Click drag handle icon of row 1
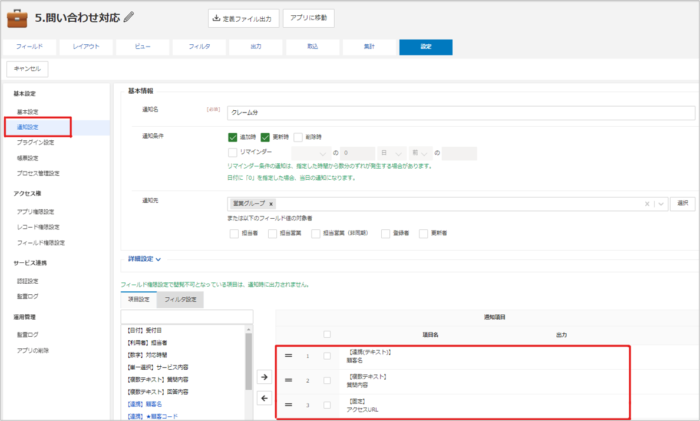This screenshot has height=421, width=700. tap(288, 356)
